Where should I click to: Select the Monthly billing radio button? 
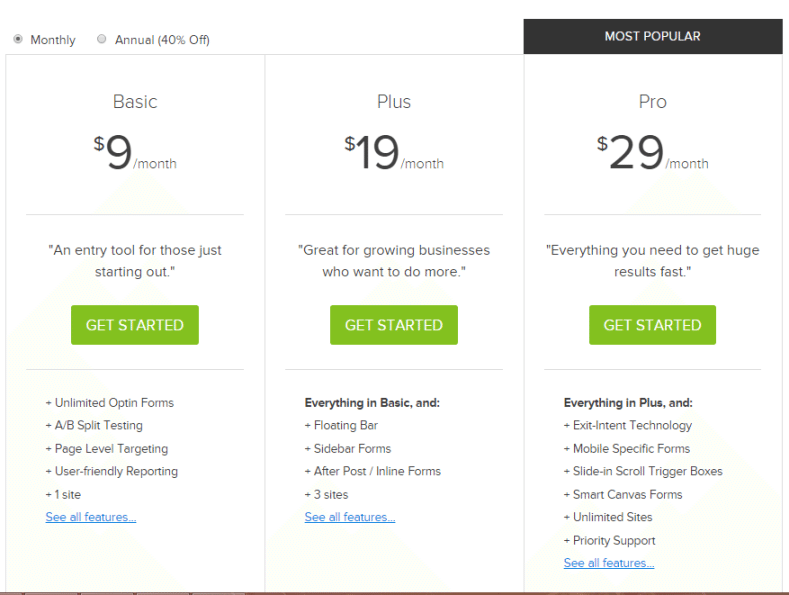pos(18,39)
